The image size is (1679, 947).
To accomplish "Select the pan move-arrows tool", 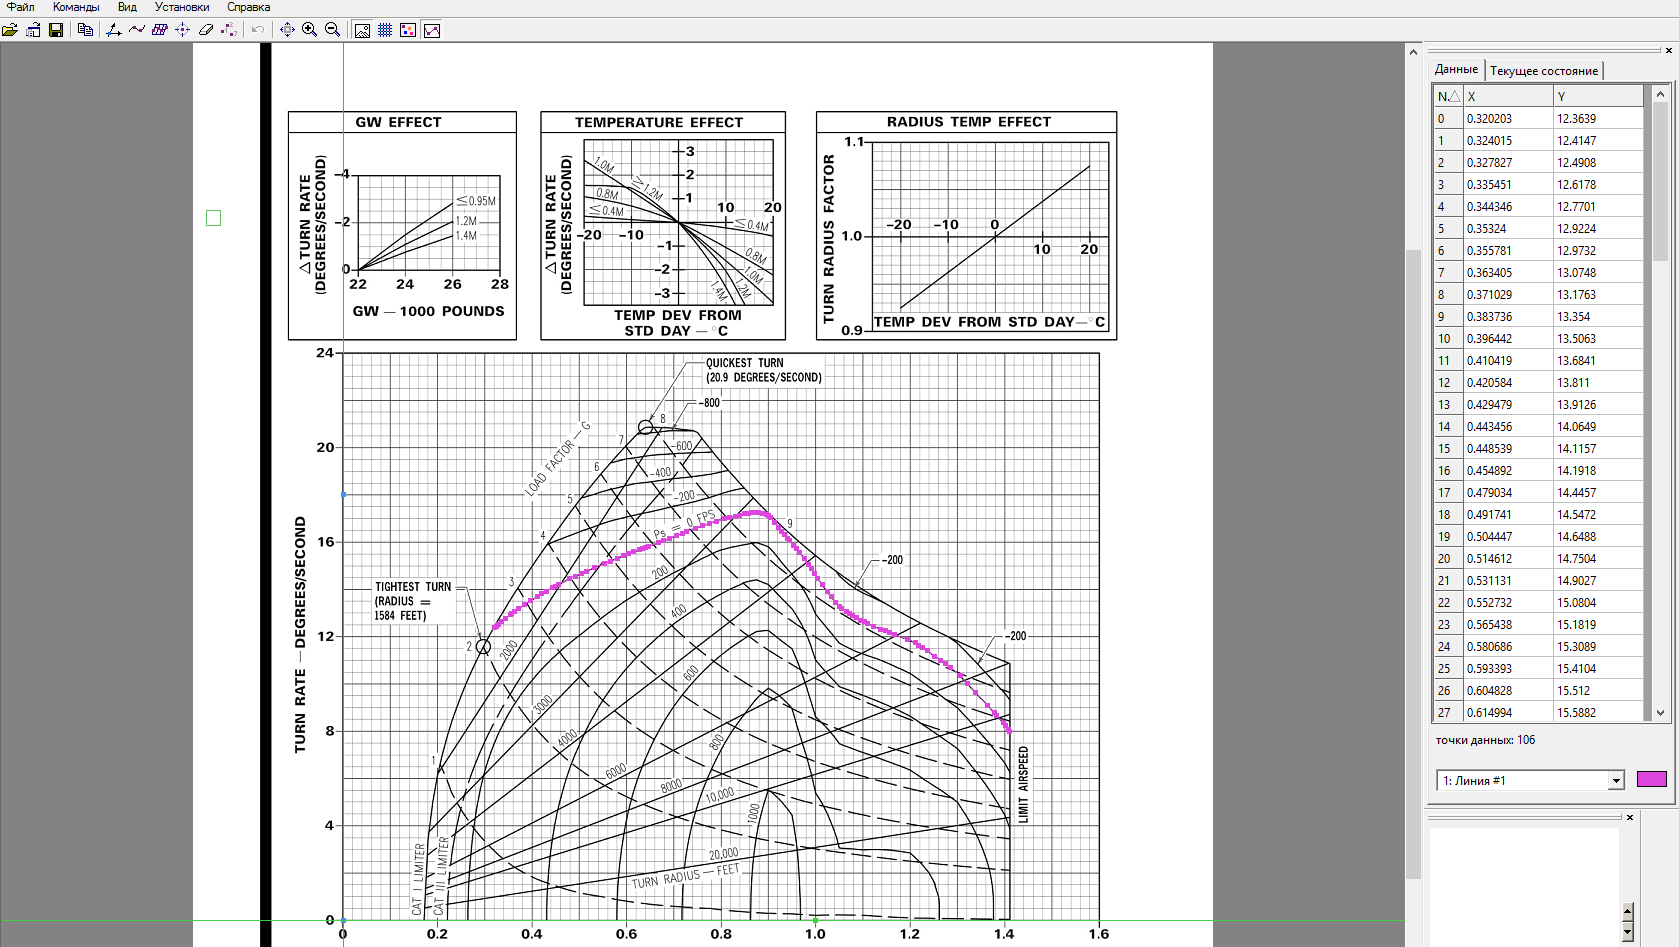I will pyautogui.click(x=287, y=30).
